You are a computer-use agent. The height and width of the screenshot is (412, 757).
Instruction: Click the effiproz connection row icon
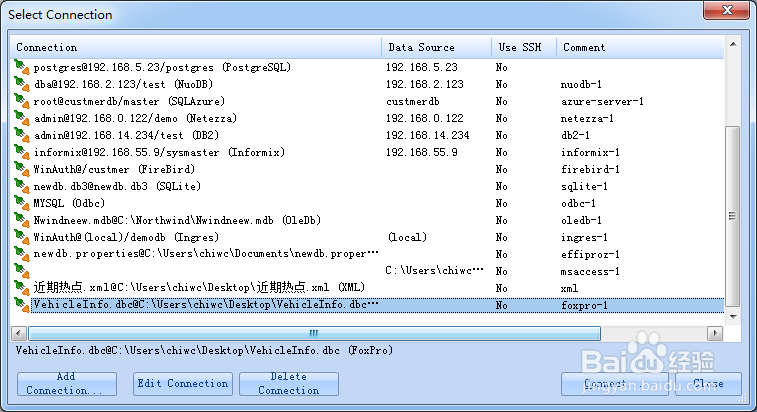coord(22,254)
